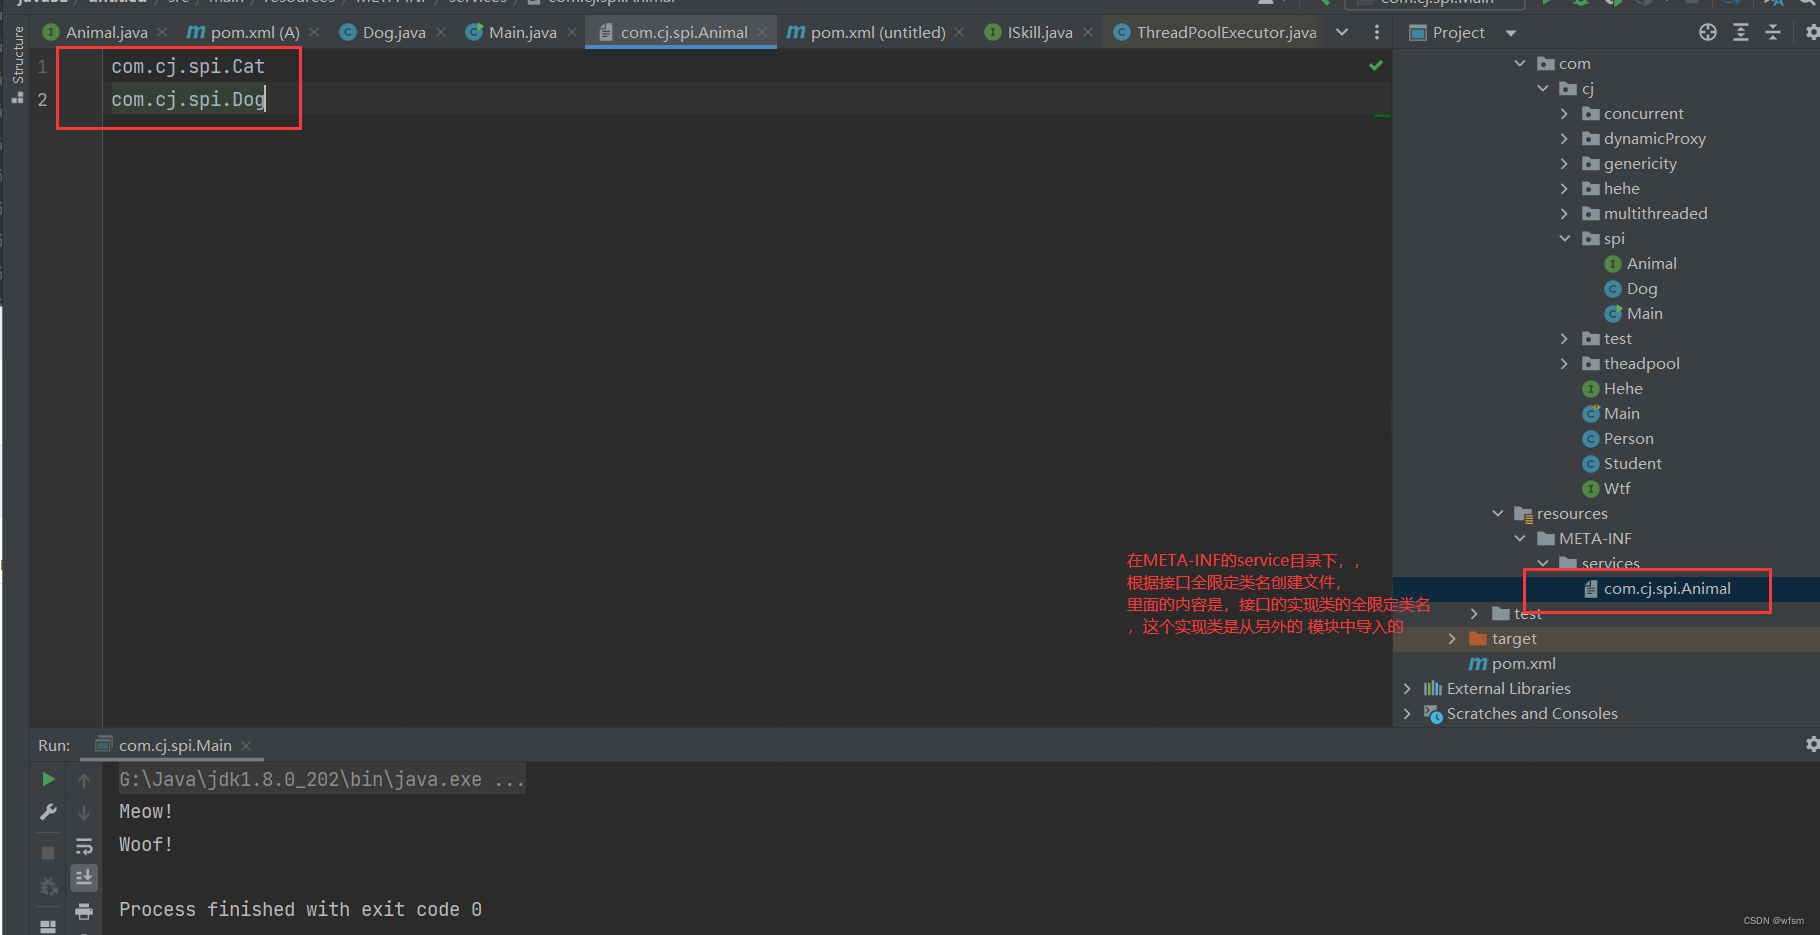Switch to pom.xml (untitled) tab
The height and width of the screenshot is (935, 1820).
(877, 33)
